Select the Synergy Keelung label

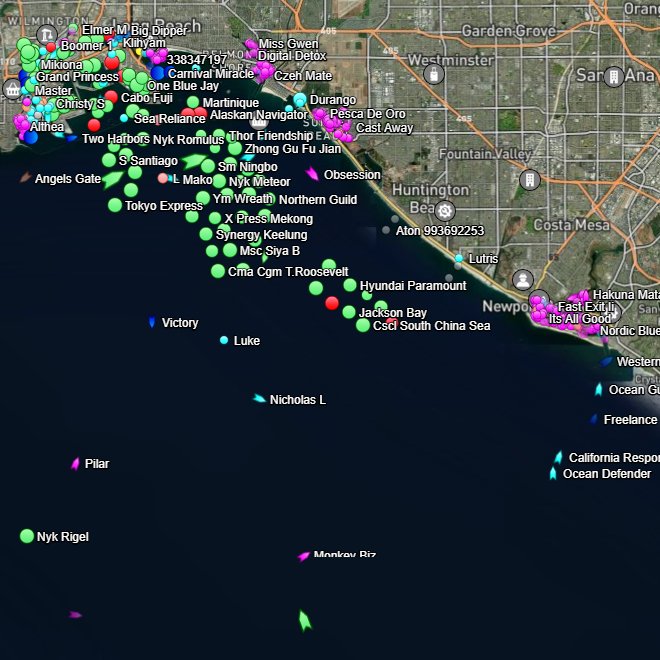click(x=261, y=235)
